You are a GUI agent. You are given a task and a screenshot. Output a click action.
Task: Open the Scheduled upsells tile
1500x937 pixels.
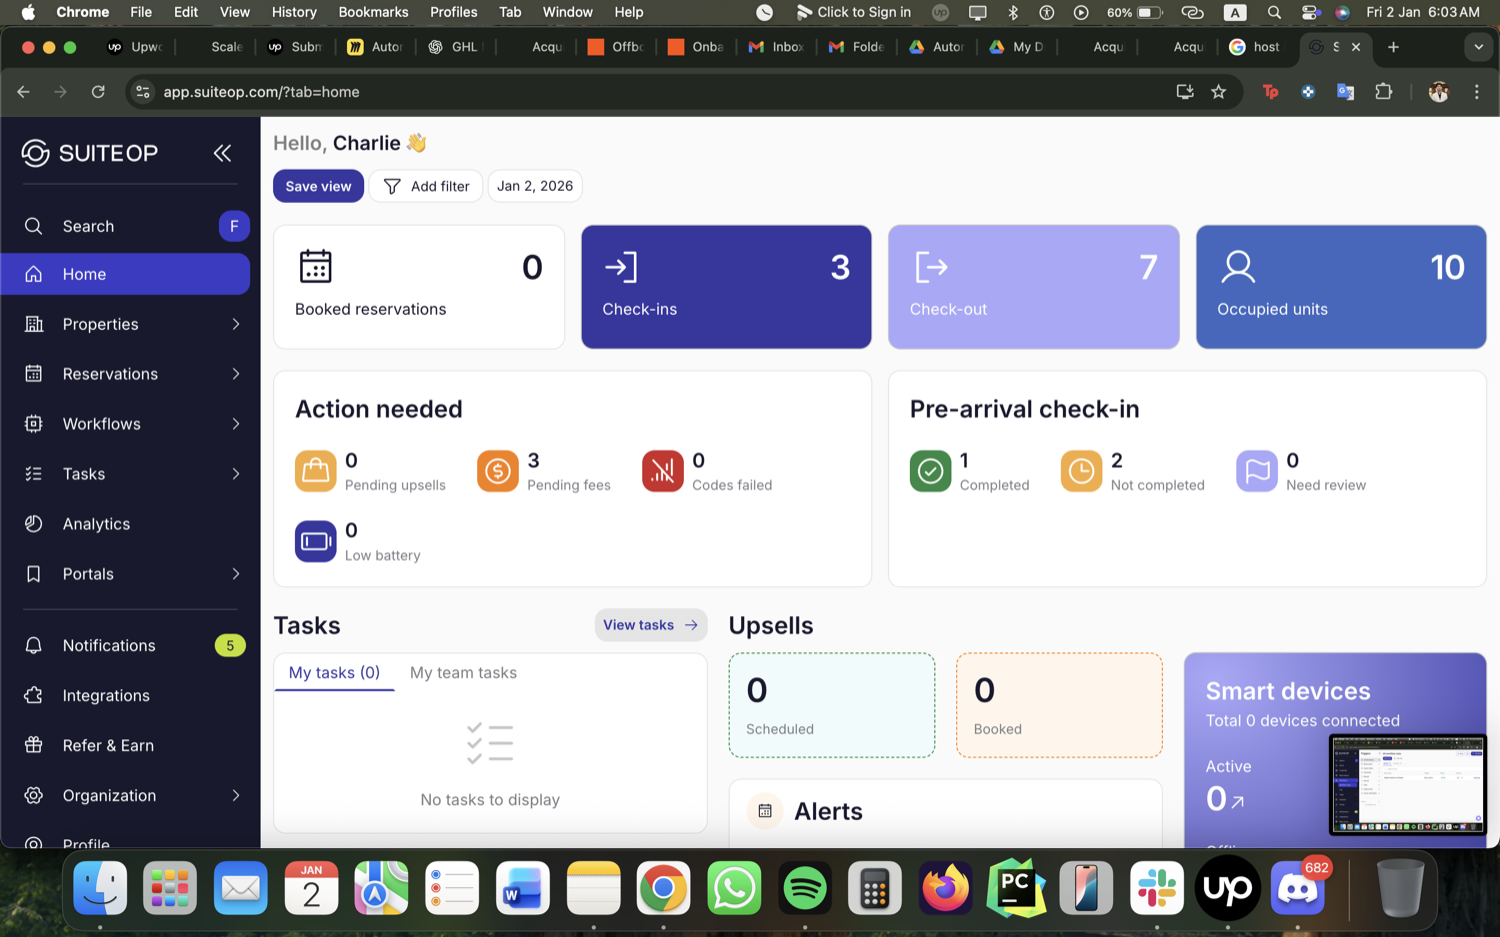click(832, 705)
